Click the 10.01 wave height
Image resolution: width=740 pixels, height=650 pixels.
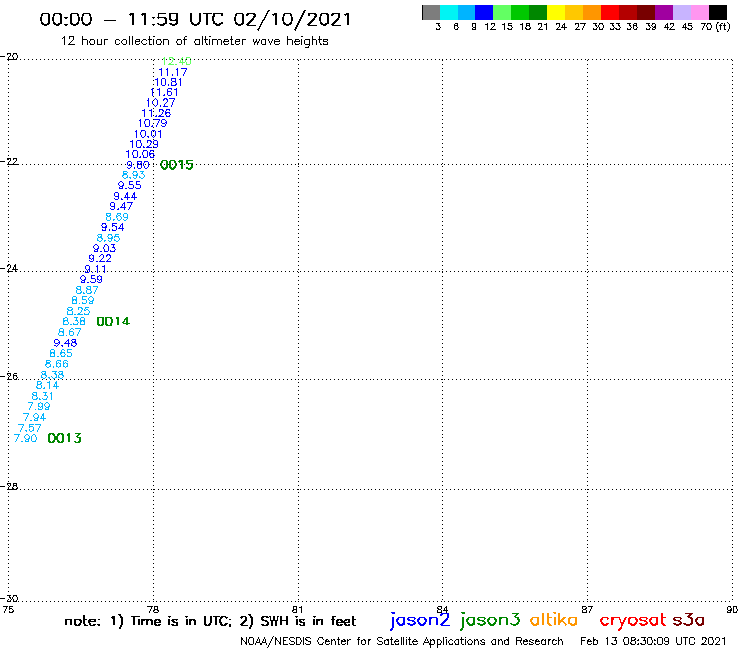148,134
